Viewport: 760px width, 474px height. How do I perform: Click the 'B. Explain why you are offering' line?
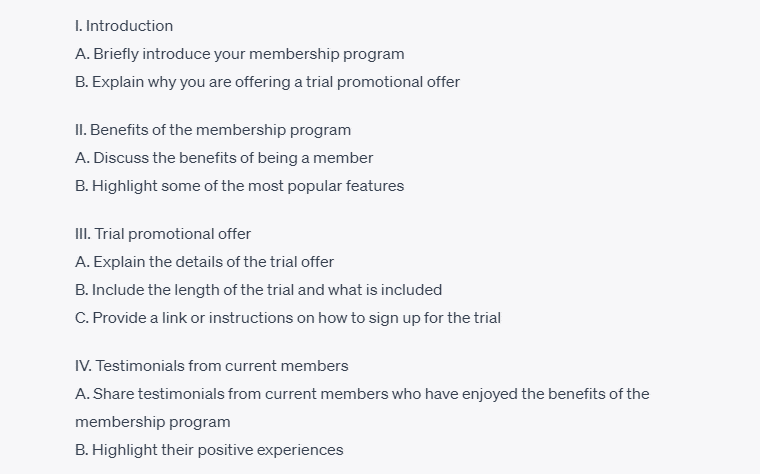[268, 82]
